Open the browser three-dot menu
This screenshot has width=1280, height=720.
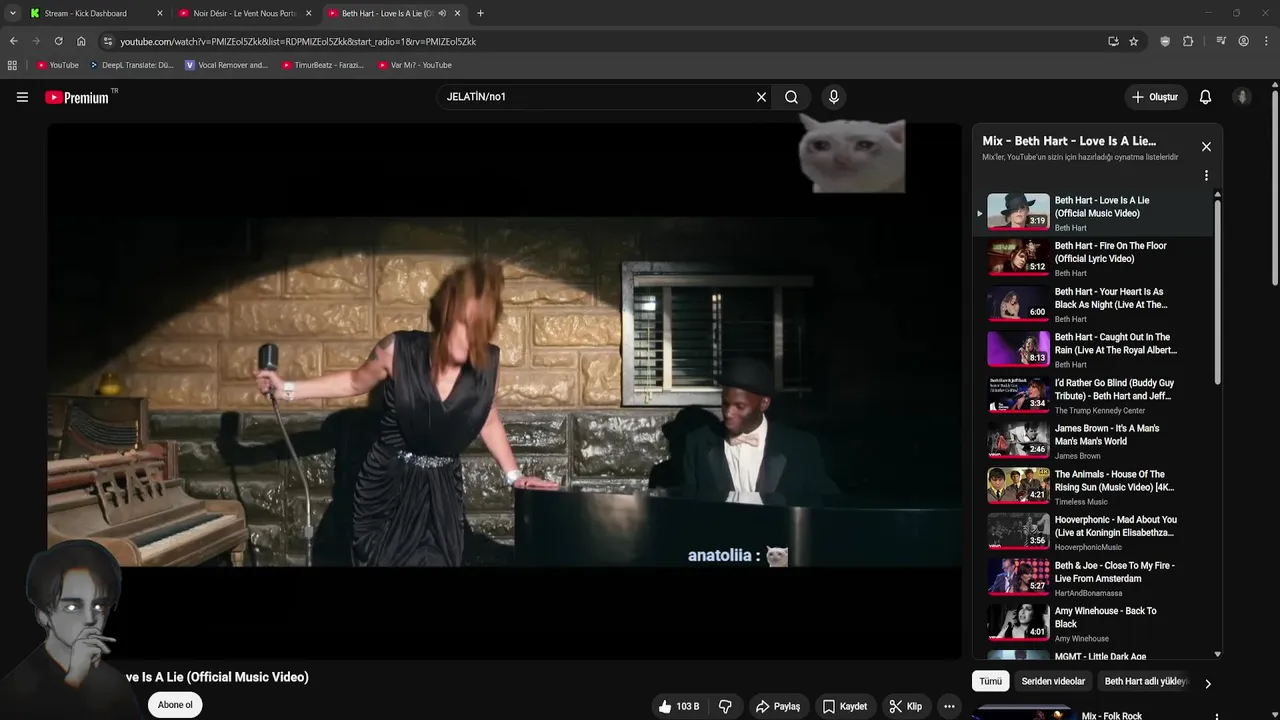pos(1266,41)
